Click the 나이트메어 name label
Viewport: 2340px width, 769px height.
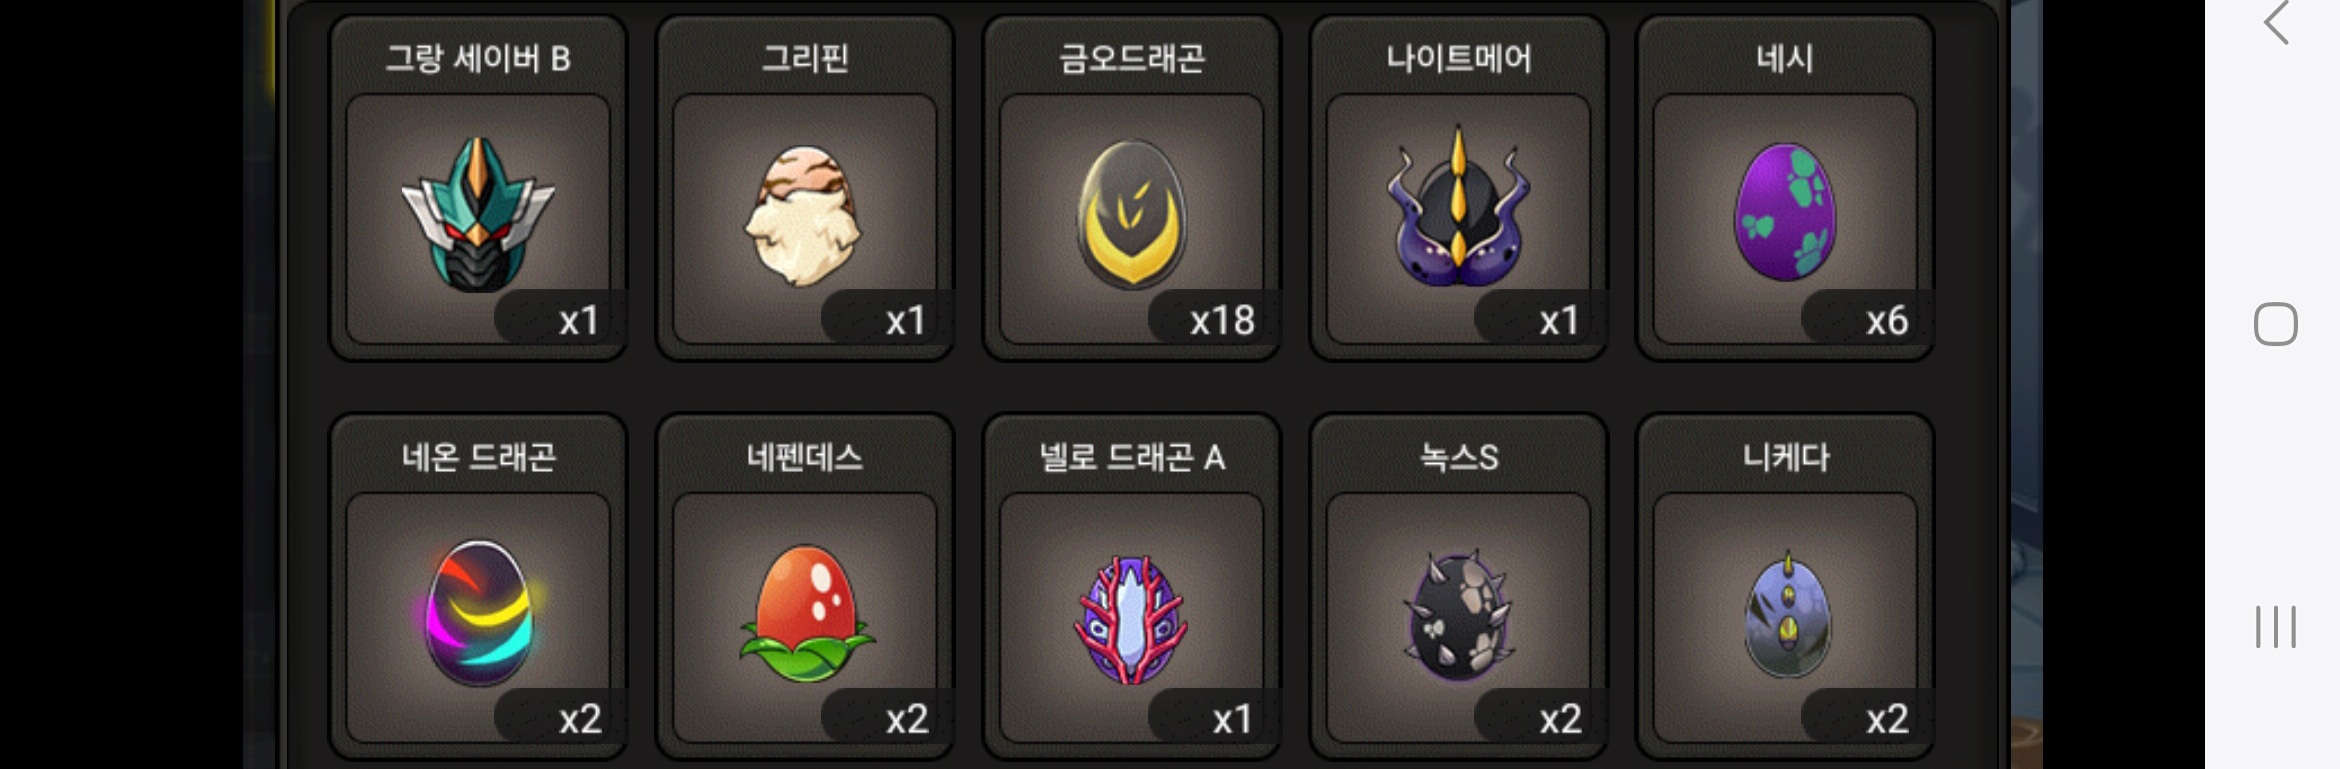pos(1458,58)
